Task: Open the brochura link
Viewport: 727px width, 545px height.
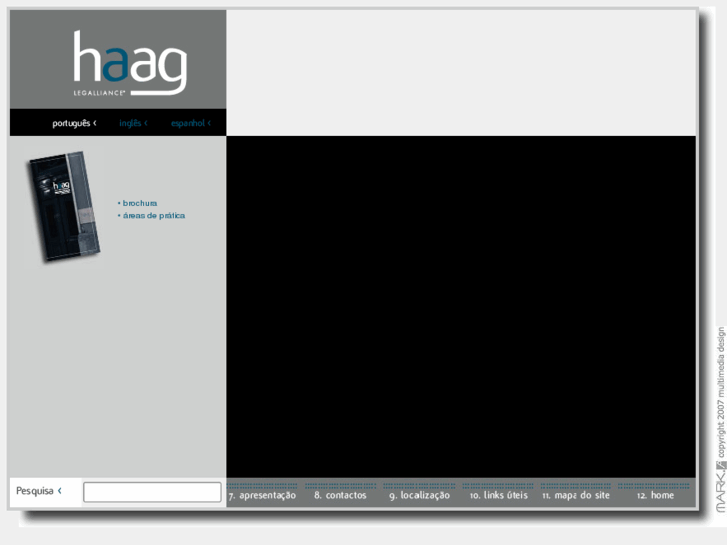Action: 140,203
